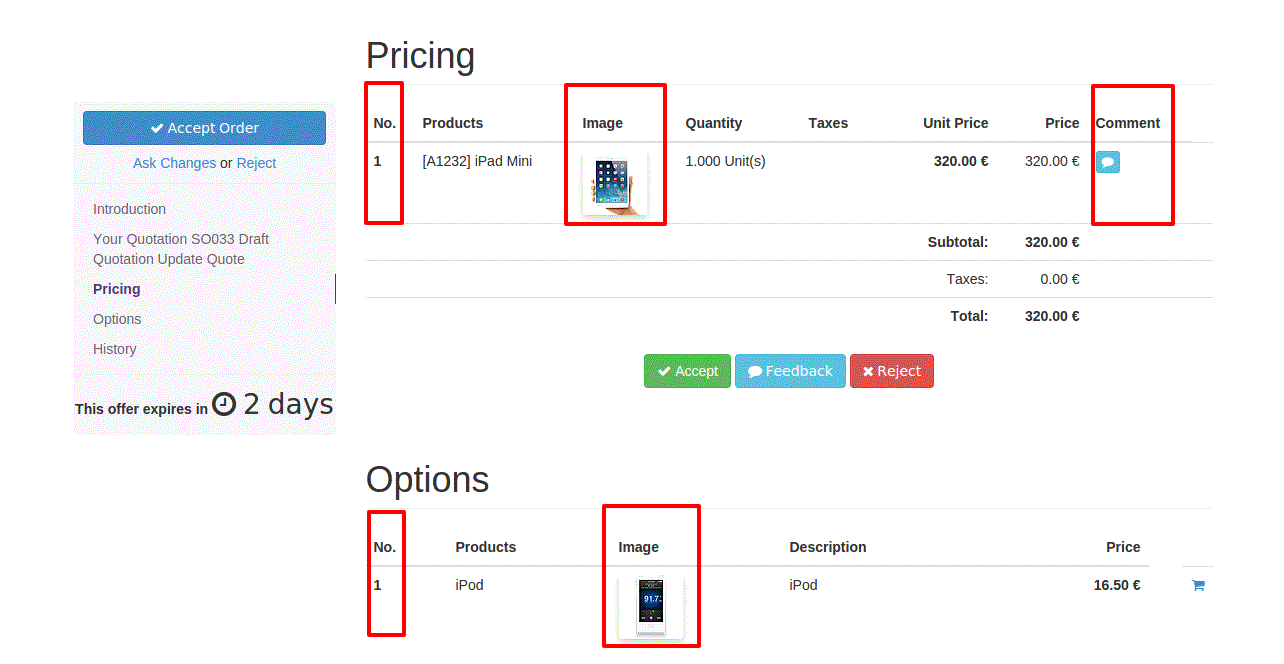1284x664 pixels.
Task: Click the shopping cart icon for iPod
Action: point(1198,586)
